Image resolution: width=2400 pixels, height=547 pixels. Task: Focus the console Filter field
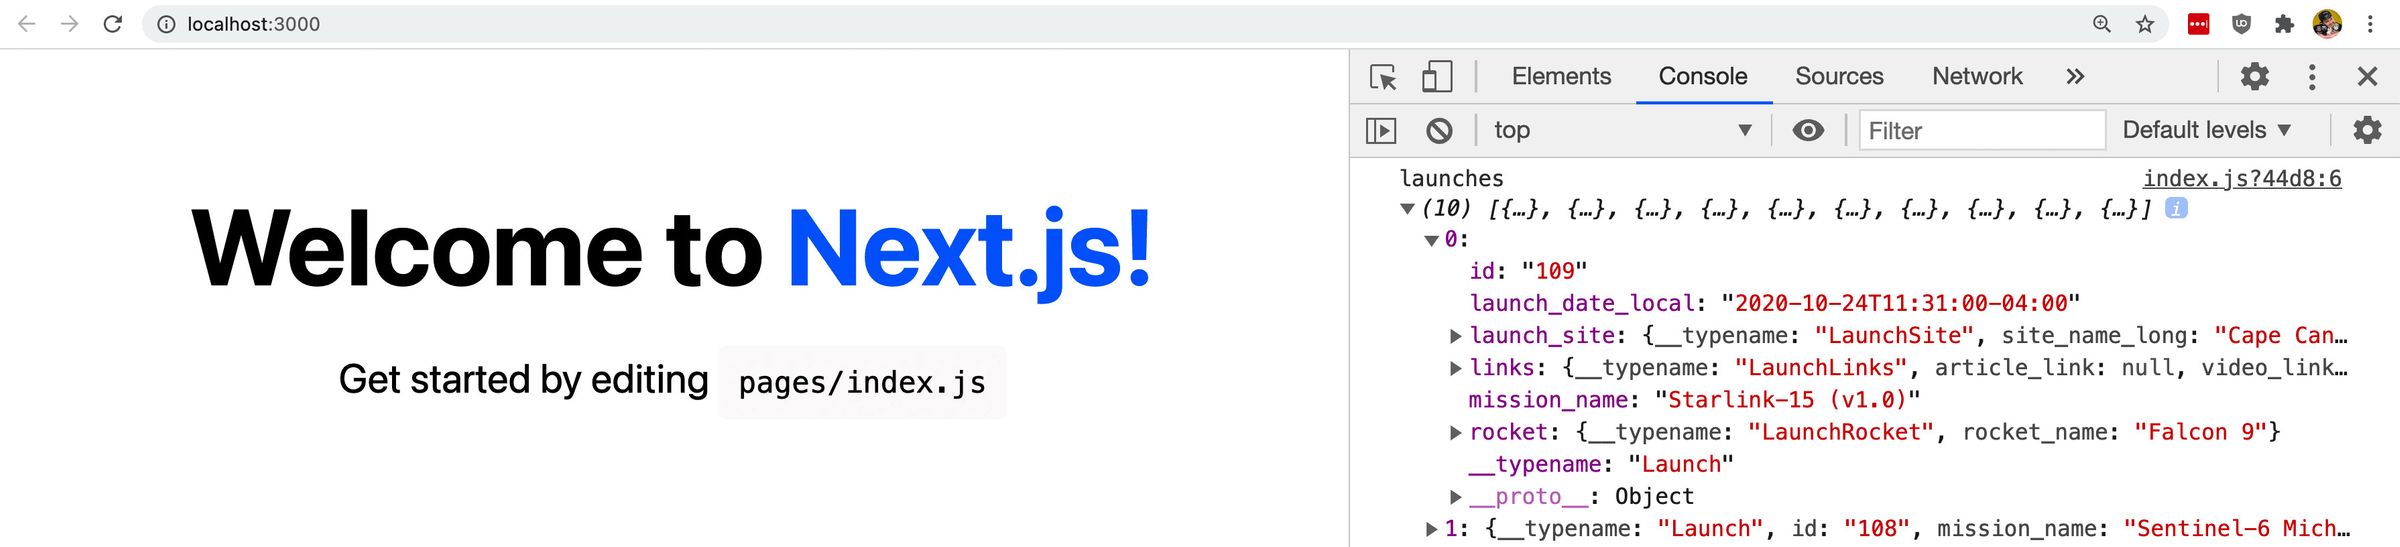1982,131
